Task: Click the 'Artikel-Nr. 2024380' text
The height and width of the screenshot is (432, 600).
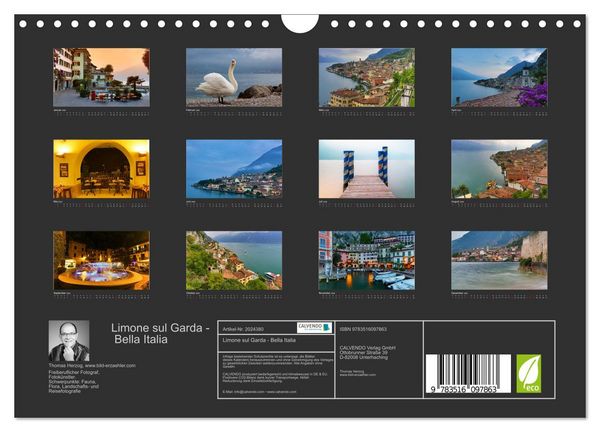Action: (x=243, y=329)
